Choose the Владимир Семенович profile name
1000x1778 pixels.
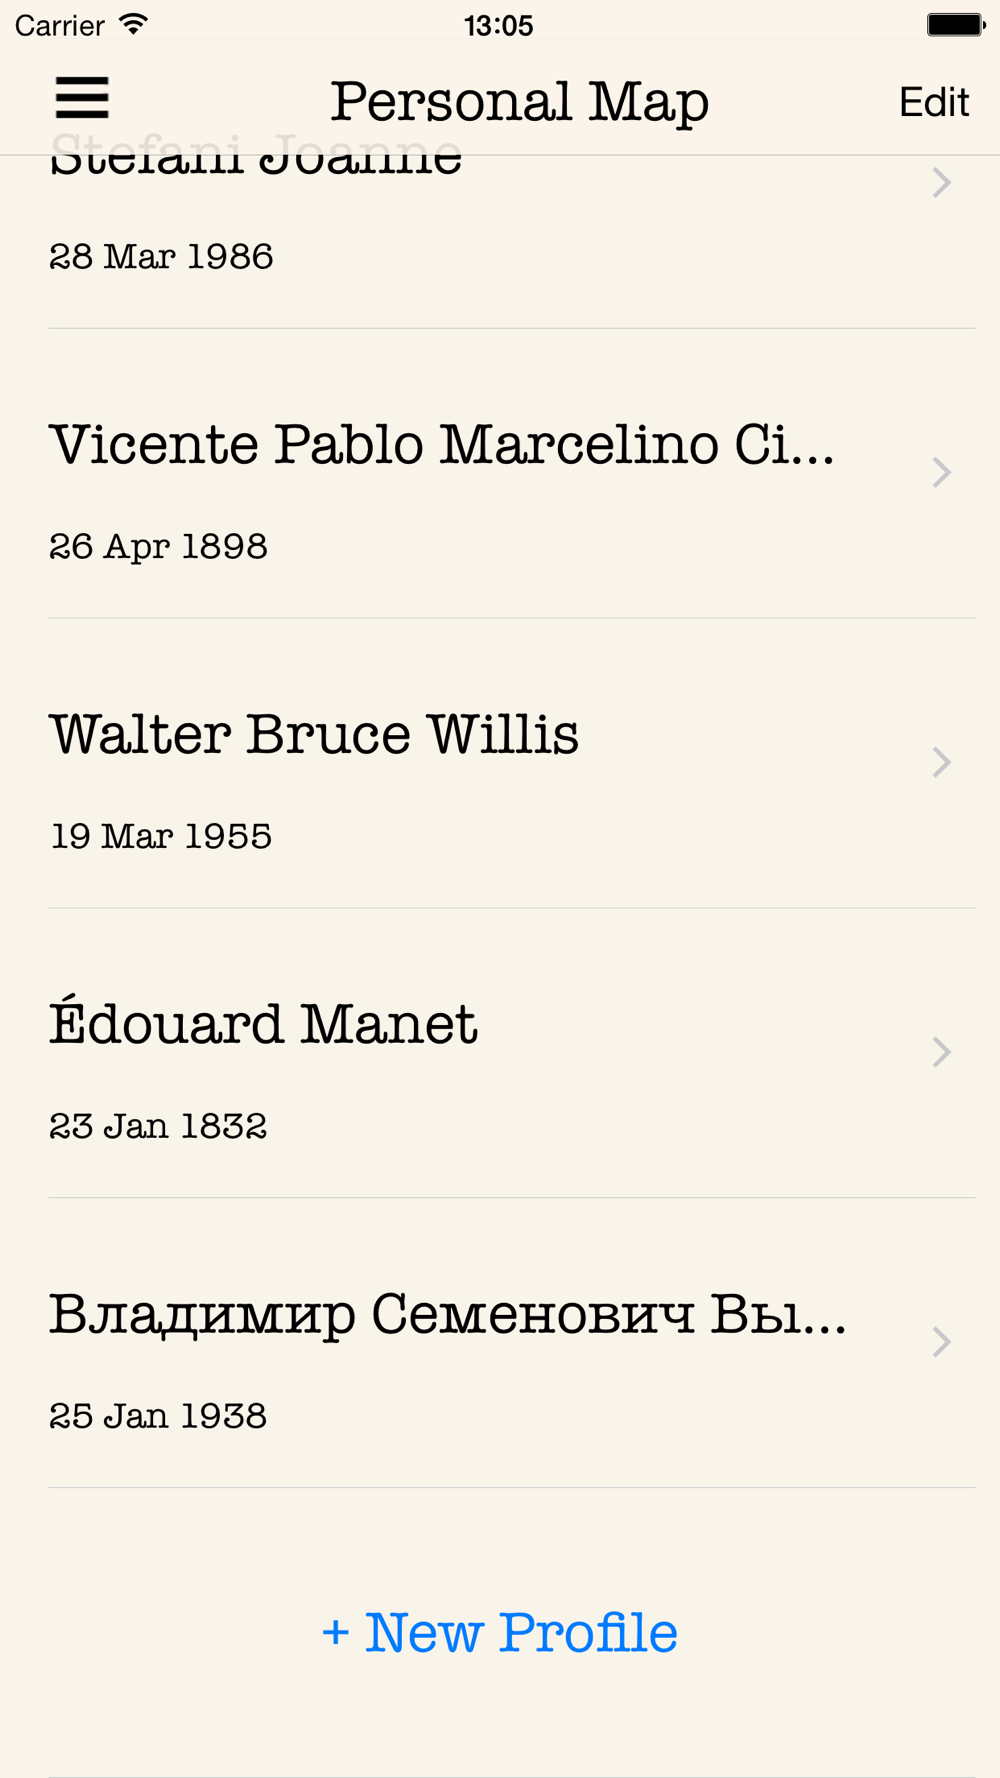tap(447, 1314)
